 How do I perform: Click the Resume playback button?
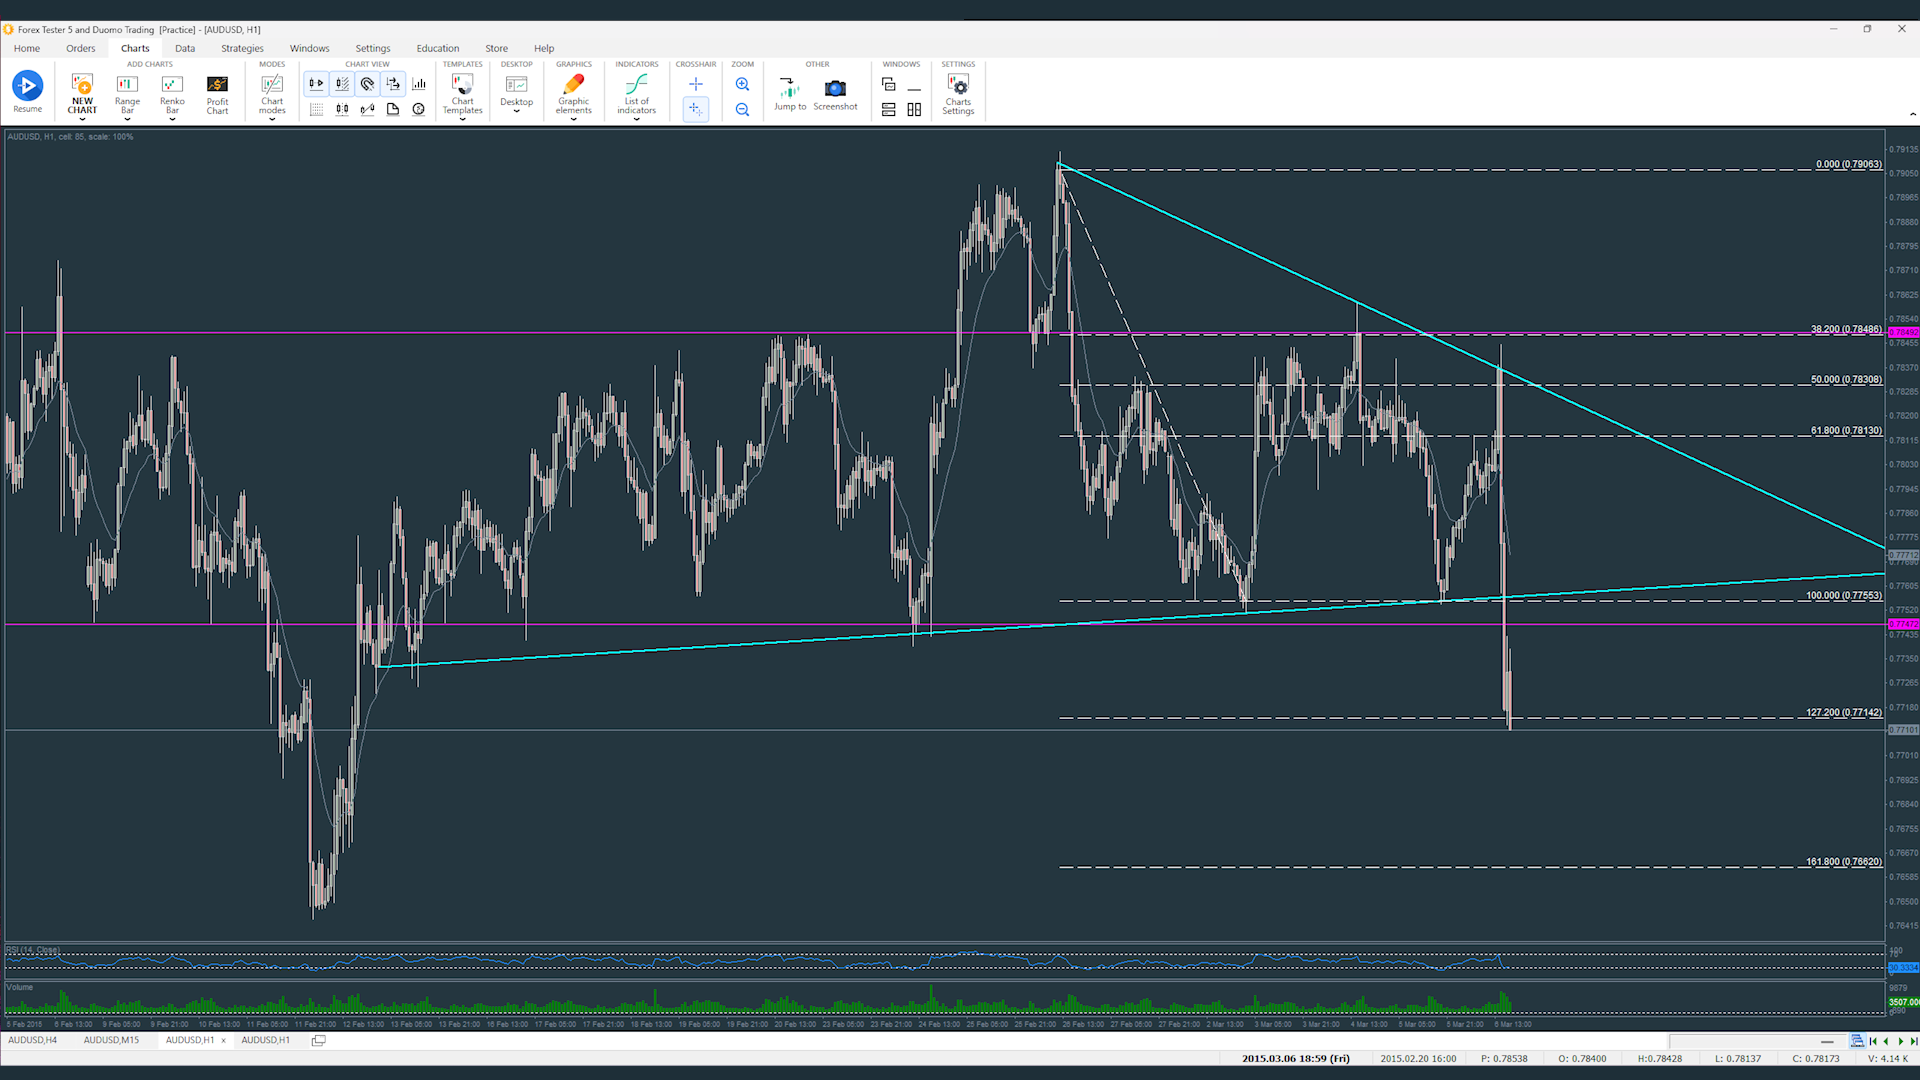tap(27, 86)
